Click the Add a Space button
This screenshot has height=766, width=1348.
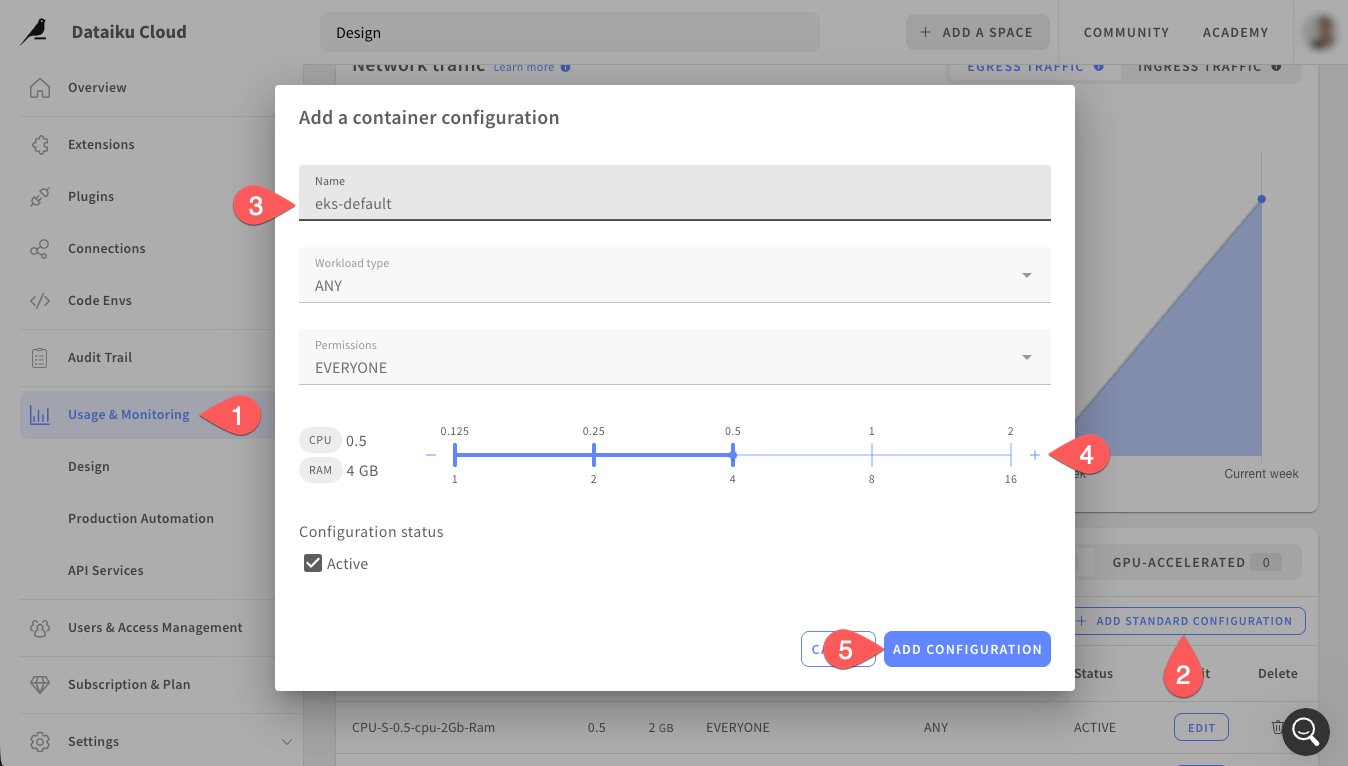coord(978,32)
